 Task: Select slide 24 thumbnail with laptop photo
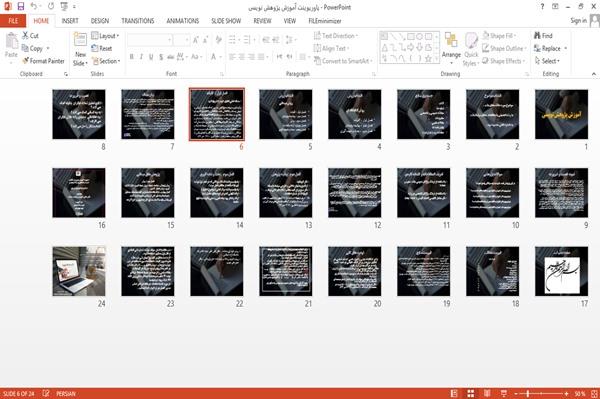tap(79, 271)
